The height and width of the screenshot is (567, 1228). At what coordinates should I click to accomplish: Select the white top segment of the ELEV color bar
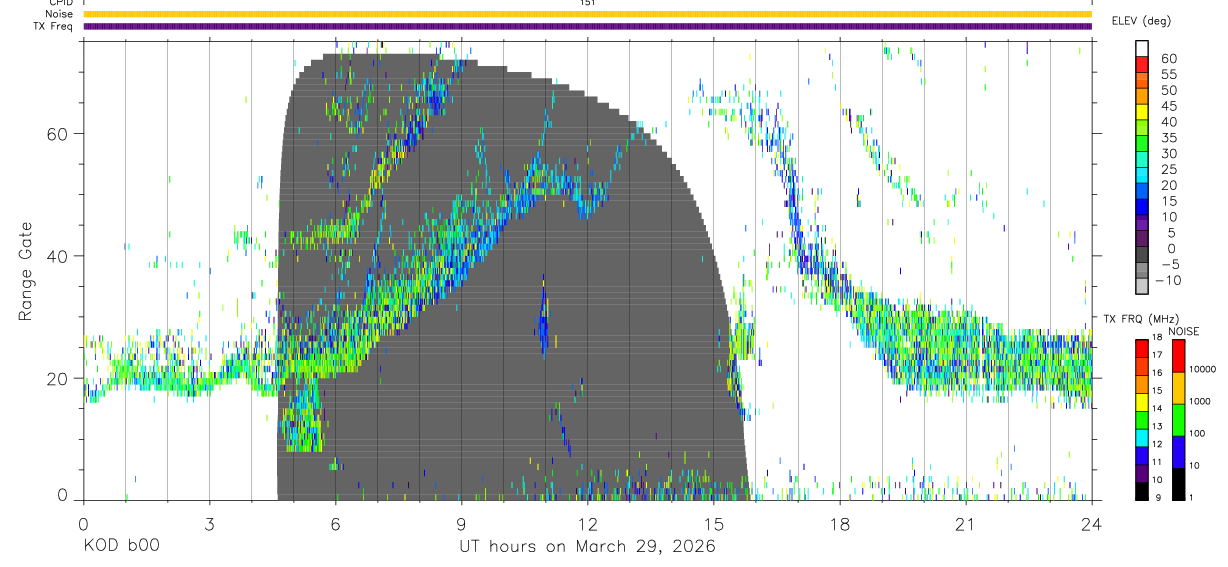(x=1142, y=48)
